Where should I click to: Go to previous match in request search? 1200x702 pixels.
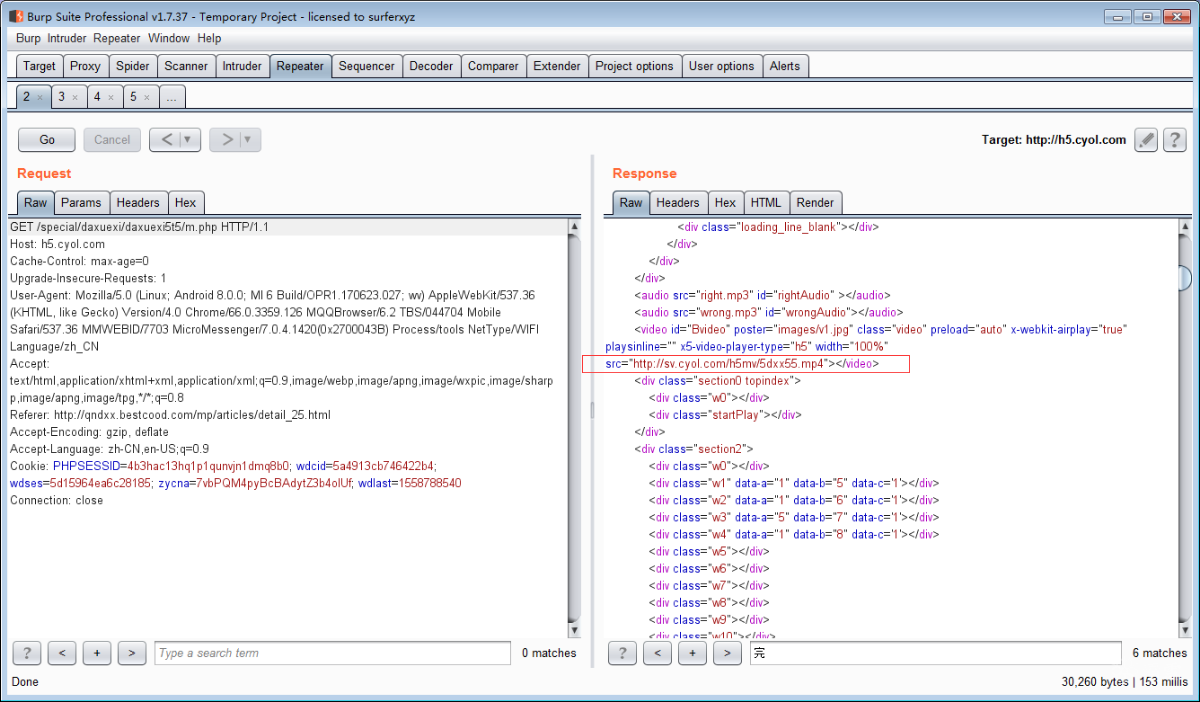[x=62, y=653]
